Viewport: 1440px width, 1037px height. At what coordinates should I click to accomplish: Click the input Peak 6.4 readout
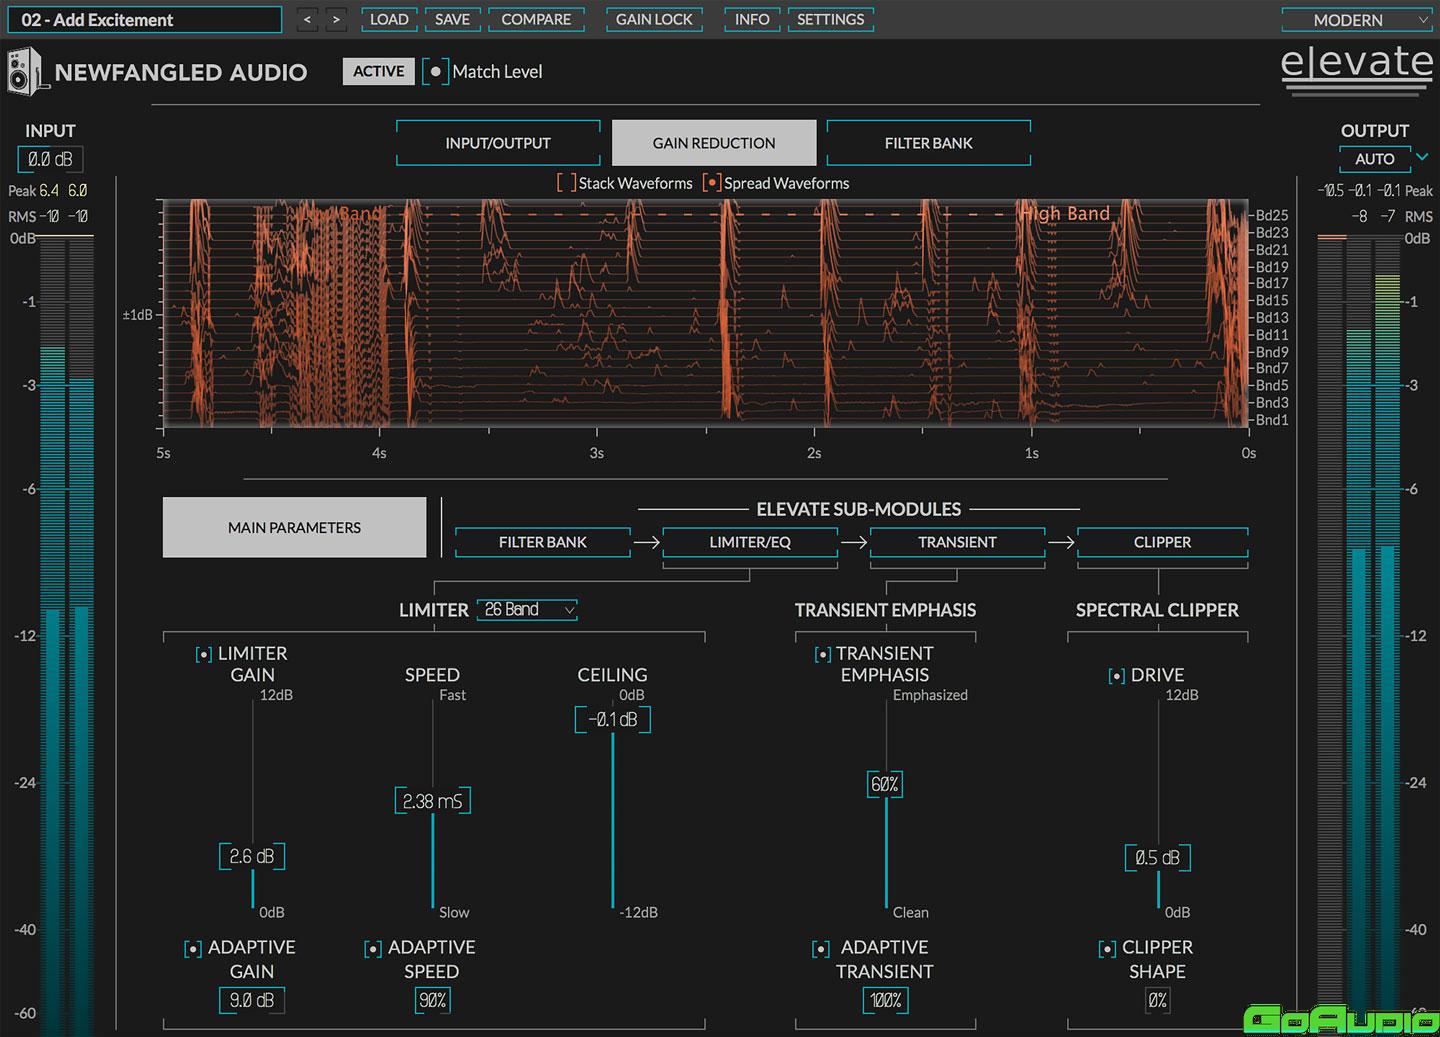(49, 190)
